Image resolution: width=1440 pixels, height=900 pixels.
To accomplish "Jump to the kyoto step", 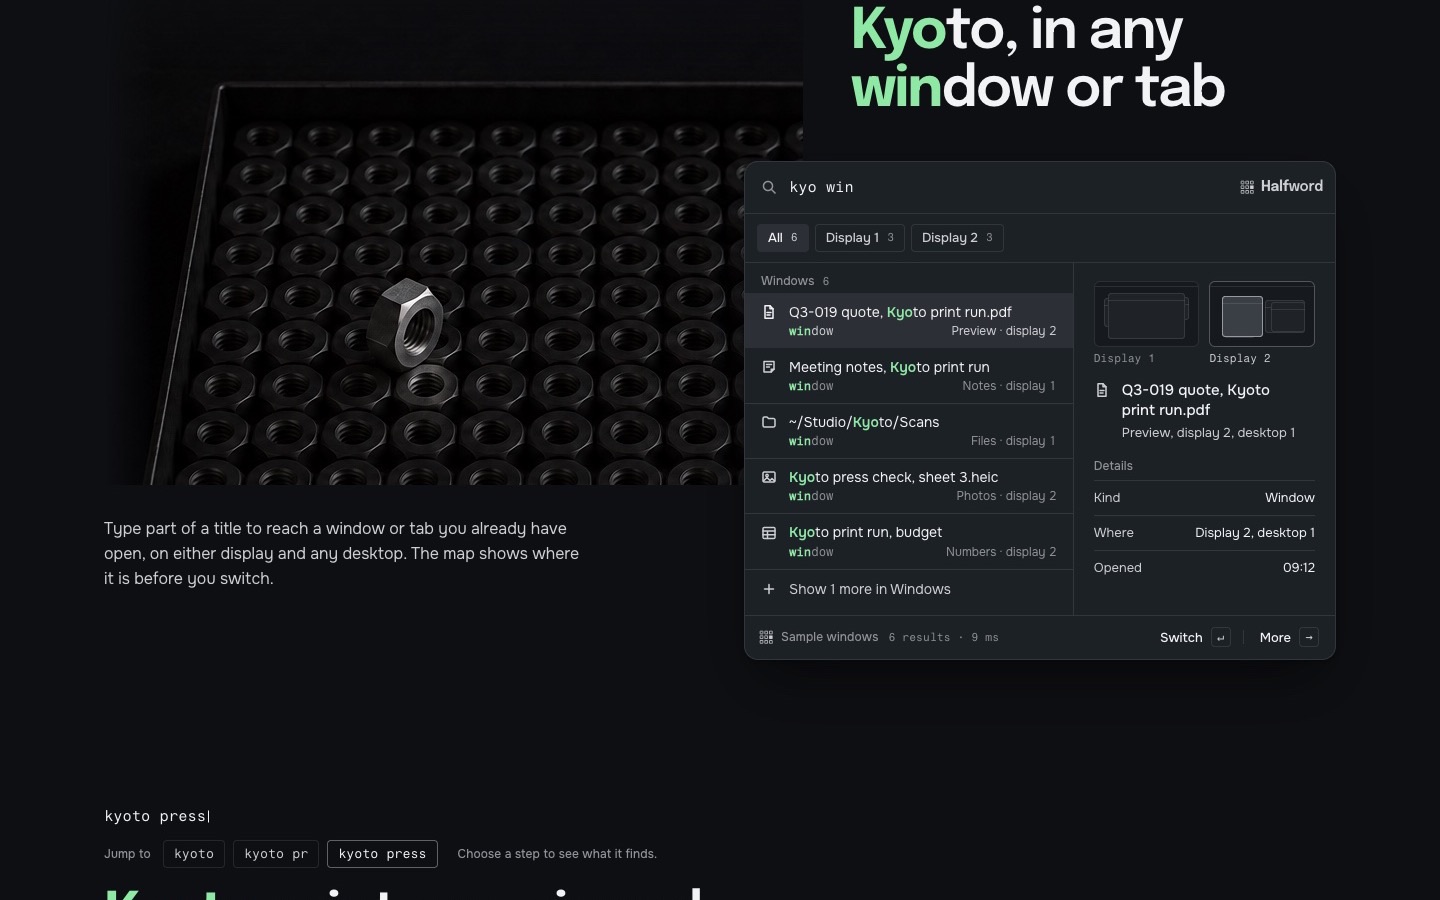I will click(194, 854).
